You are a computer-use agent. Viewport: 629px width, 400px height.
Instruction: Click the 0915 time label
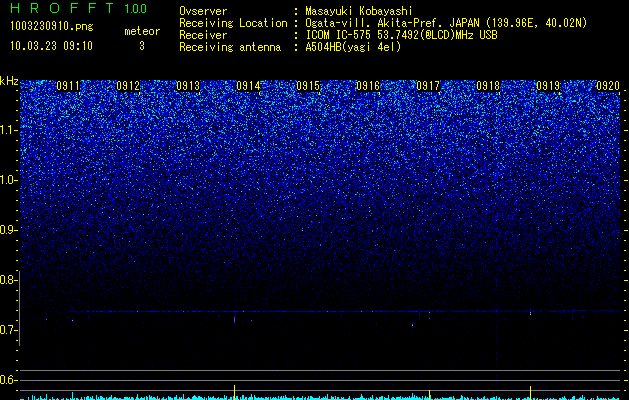pyautogui.click(x=308, y=86)
